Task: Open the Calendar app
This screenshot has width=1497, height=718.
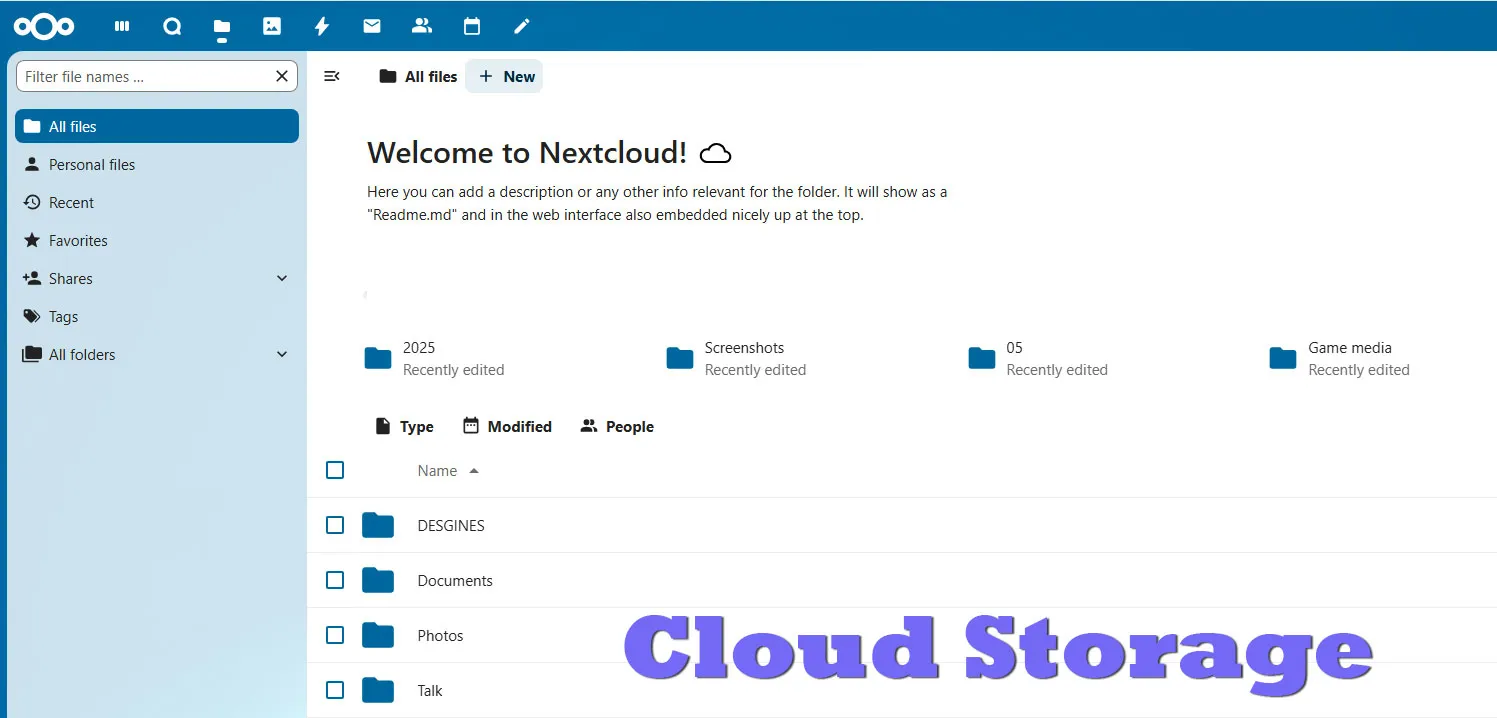Action: tap(471, 26)
